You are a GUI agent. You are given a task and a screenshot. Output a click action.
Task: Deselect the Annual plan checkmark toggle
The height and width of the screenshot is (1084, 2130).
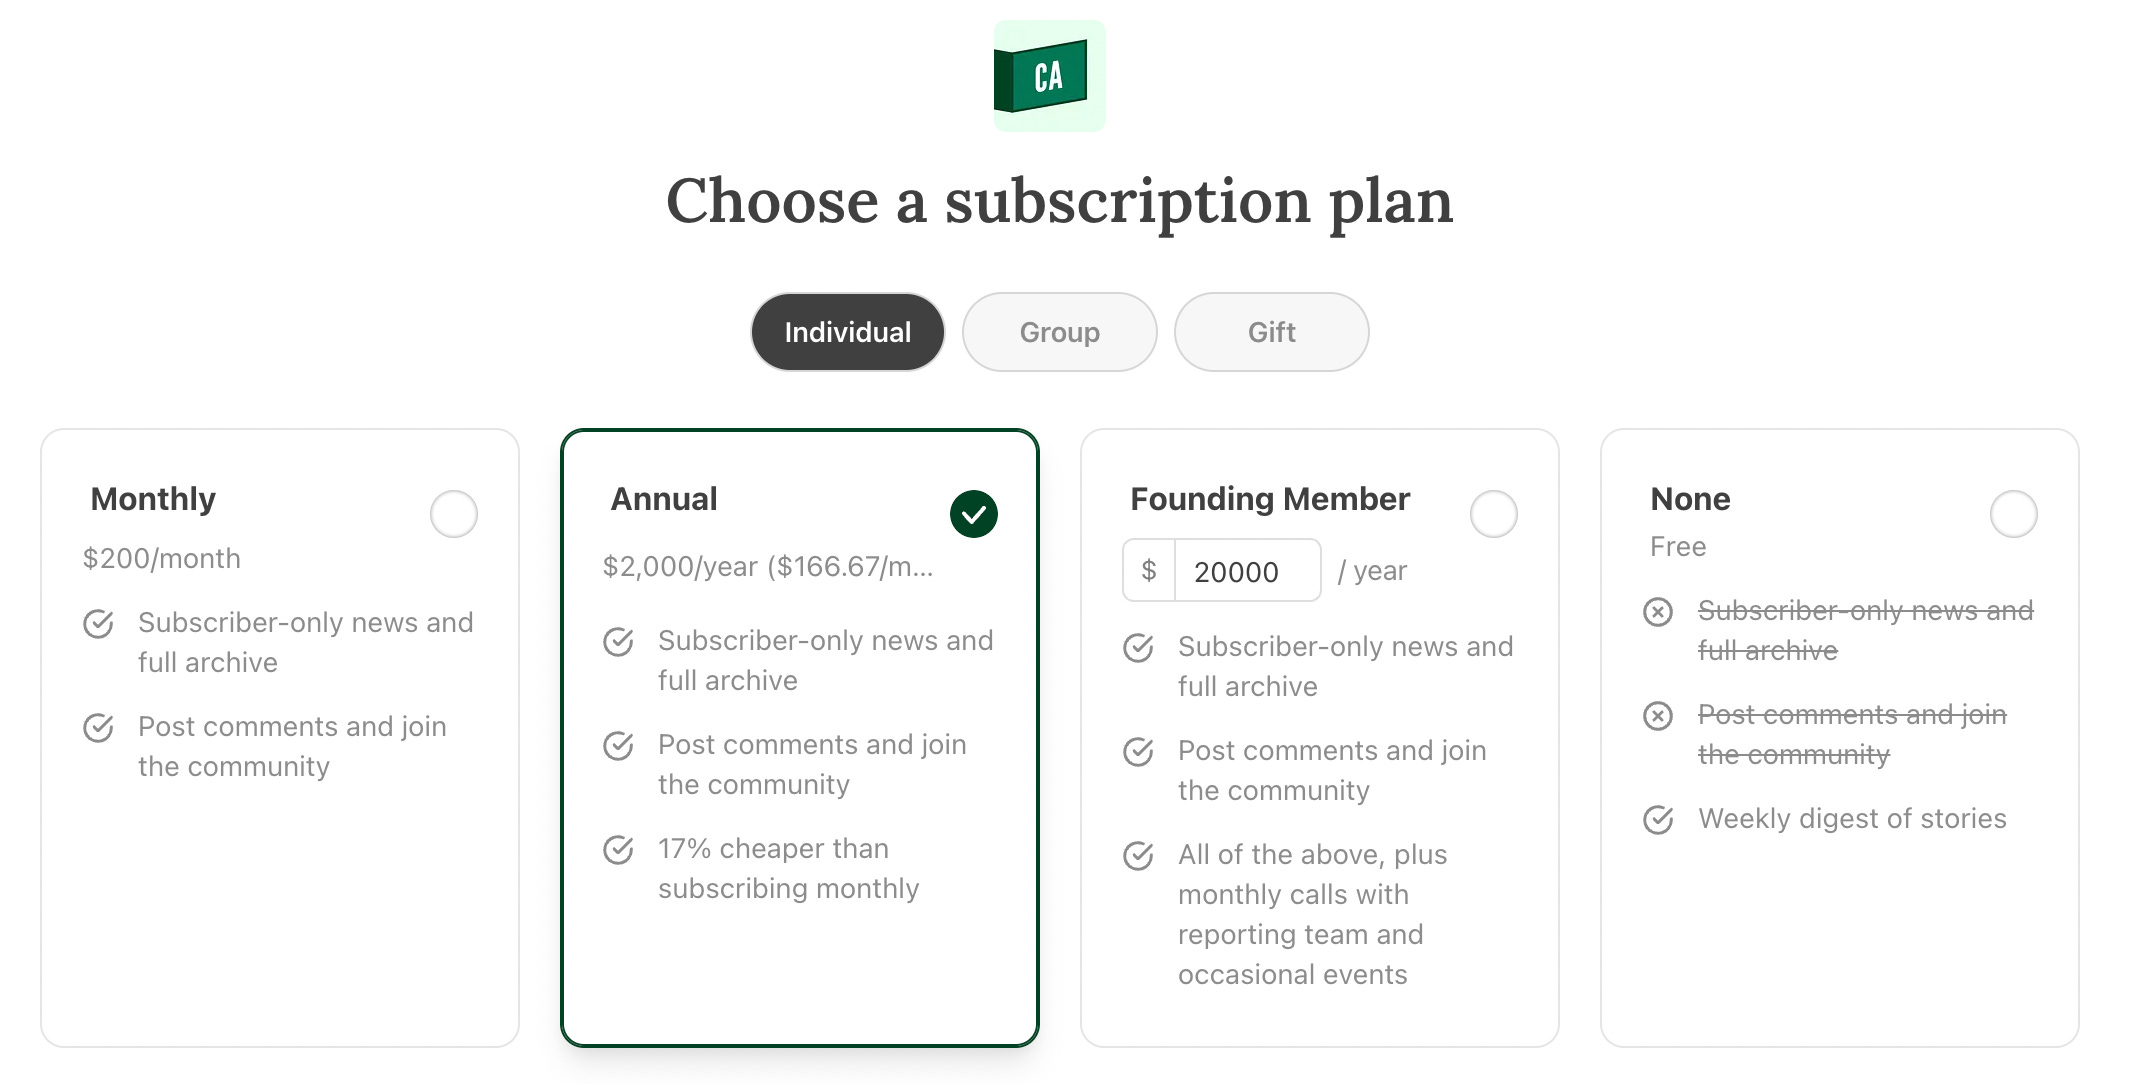point(973,513)
